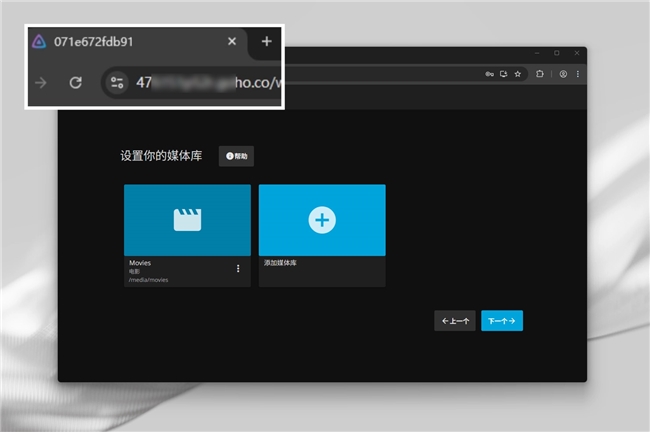This screenshot has height=432, width=650.
Task: Open the browser extensions puzzle icon
Action: click(540, 74)
